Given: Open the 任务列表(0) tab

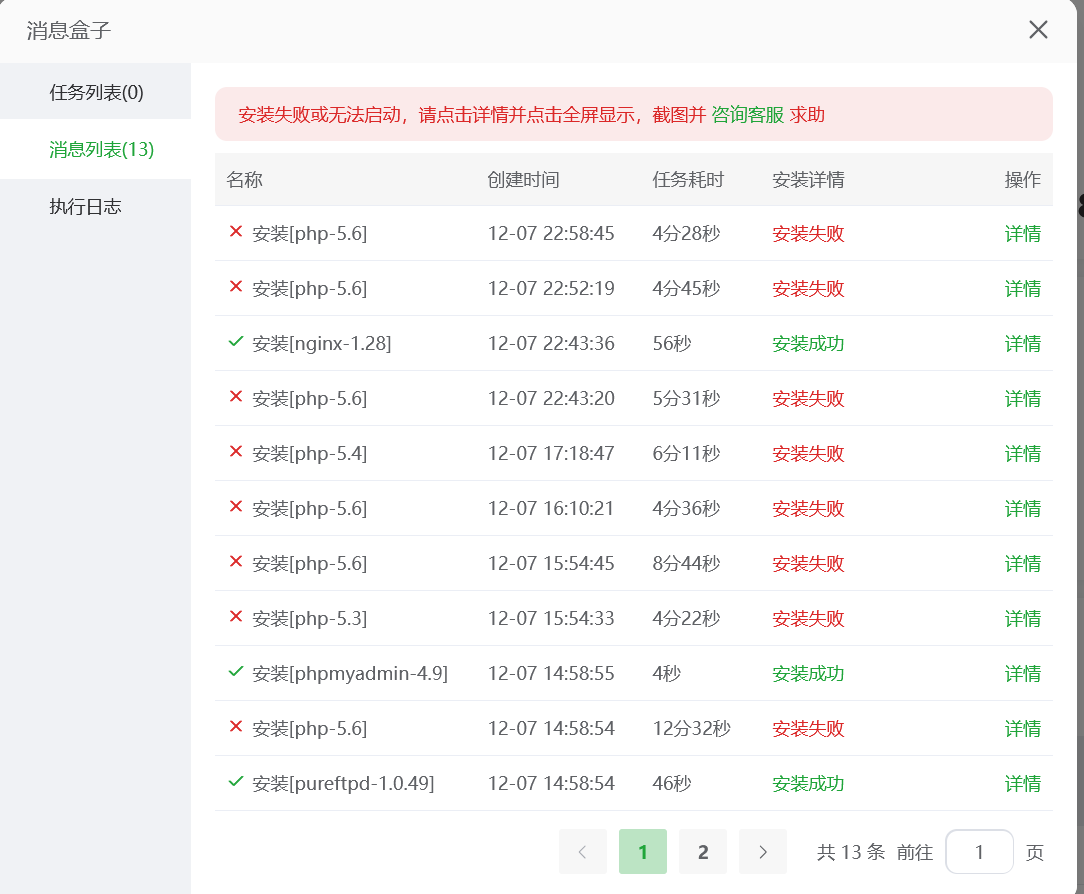Looking at the screenshot, I should [x=96, y=92].
